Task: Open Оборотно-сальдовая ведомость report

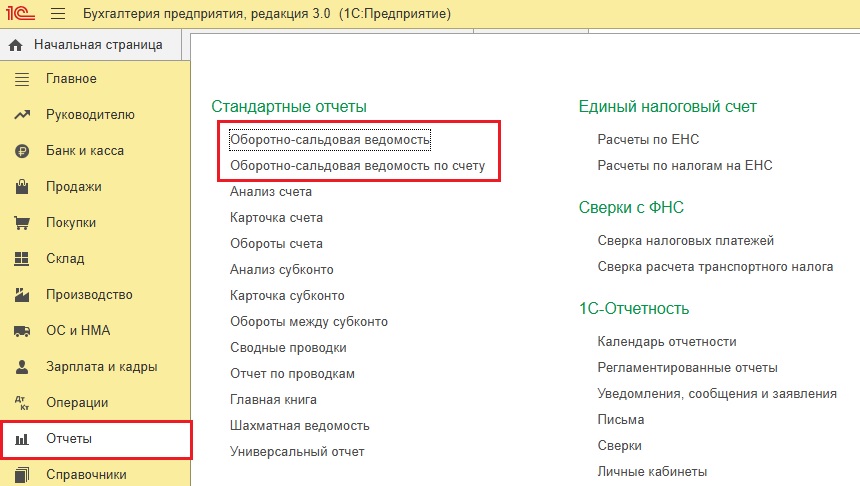Action: 330,140
